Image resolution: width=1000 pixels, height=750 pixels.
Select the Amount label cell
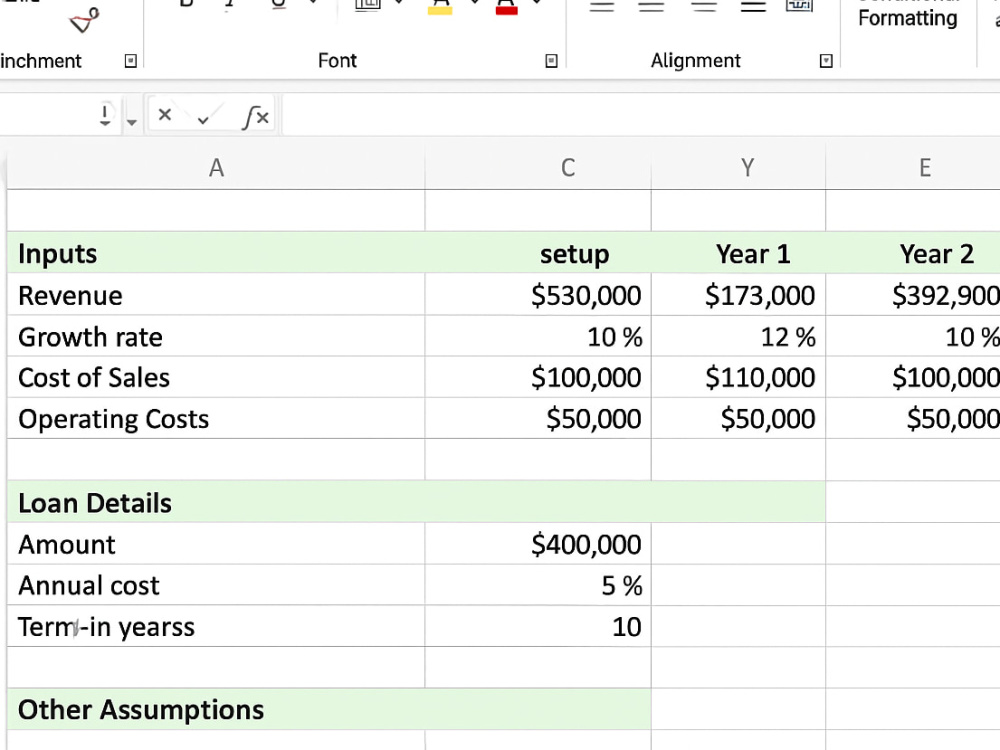216,543
